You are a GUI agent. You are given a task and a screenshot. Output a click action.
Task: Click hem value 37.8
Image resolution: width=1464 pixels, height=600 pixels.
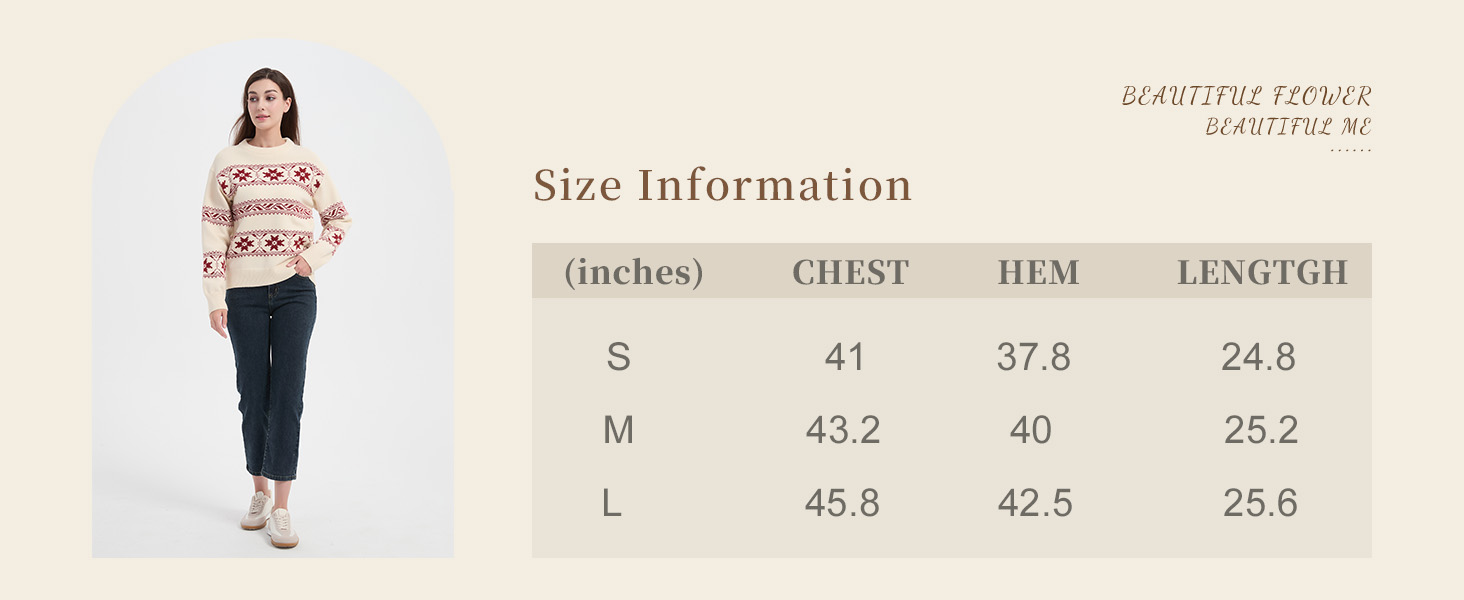(x=1033, y=357)
